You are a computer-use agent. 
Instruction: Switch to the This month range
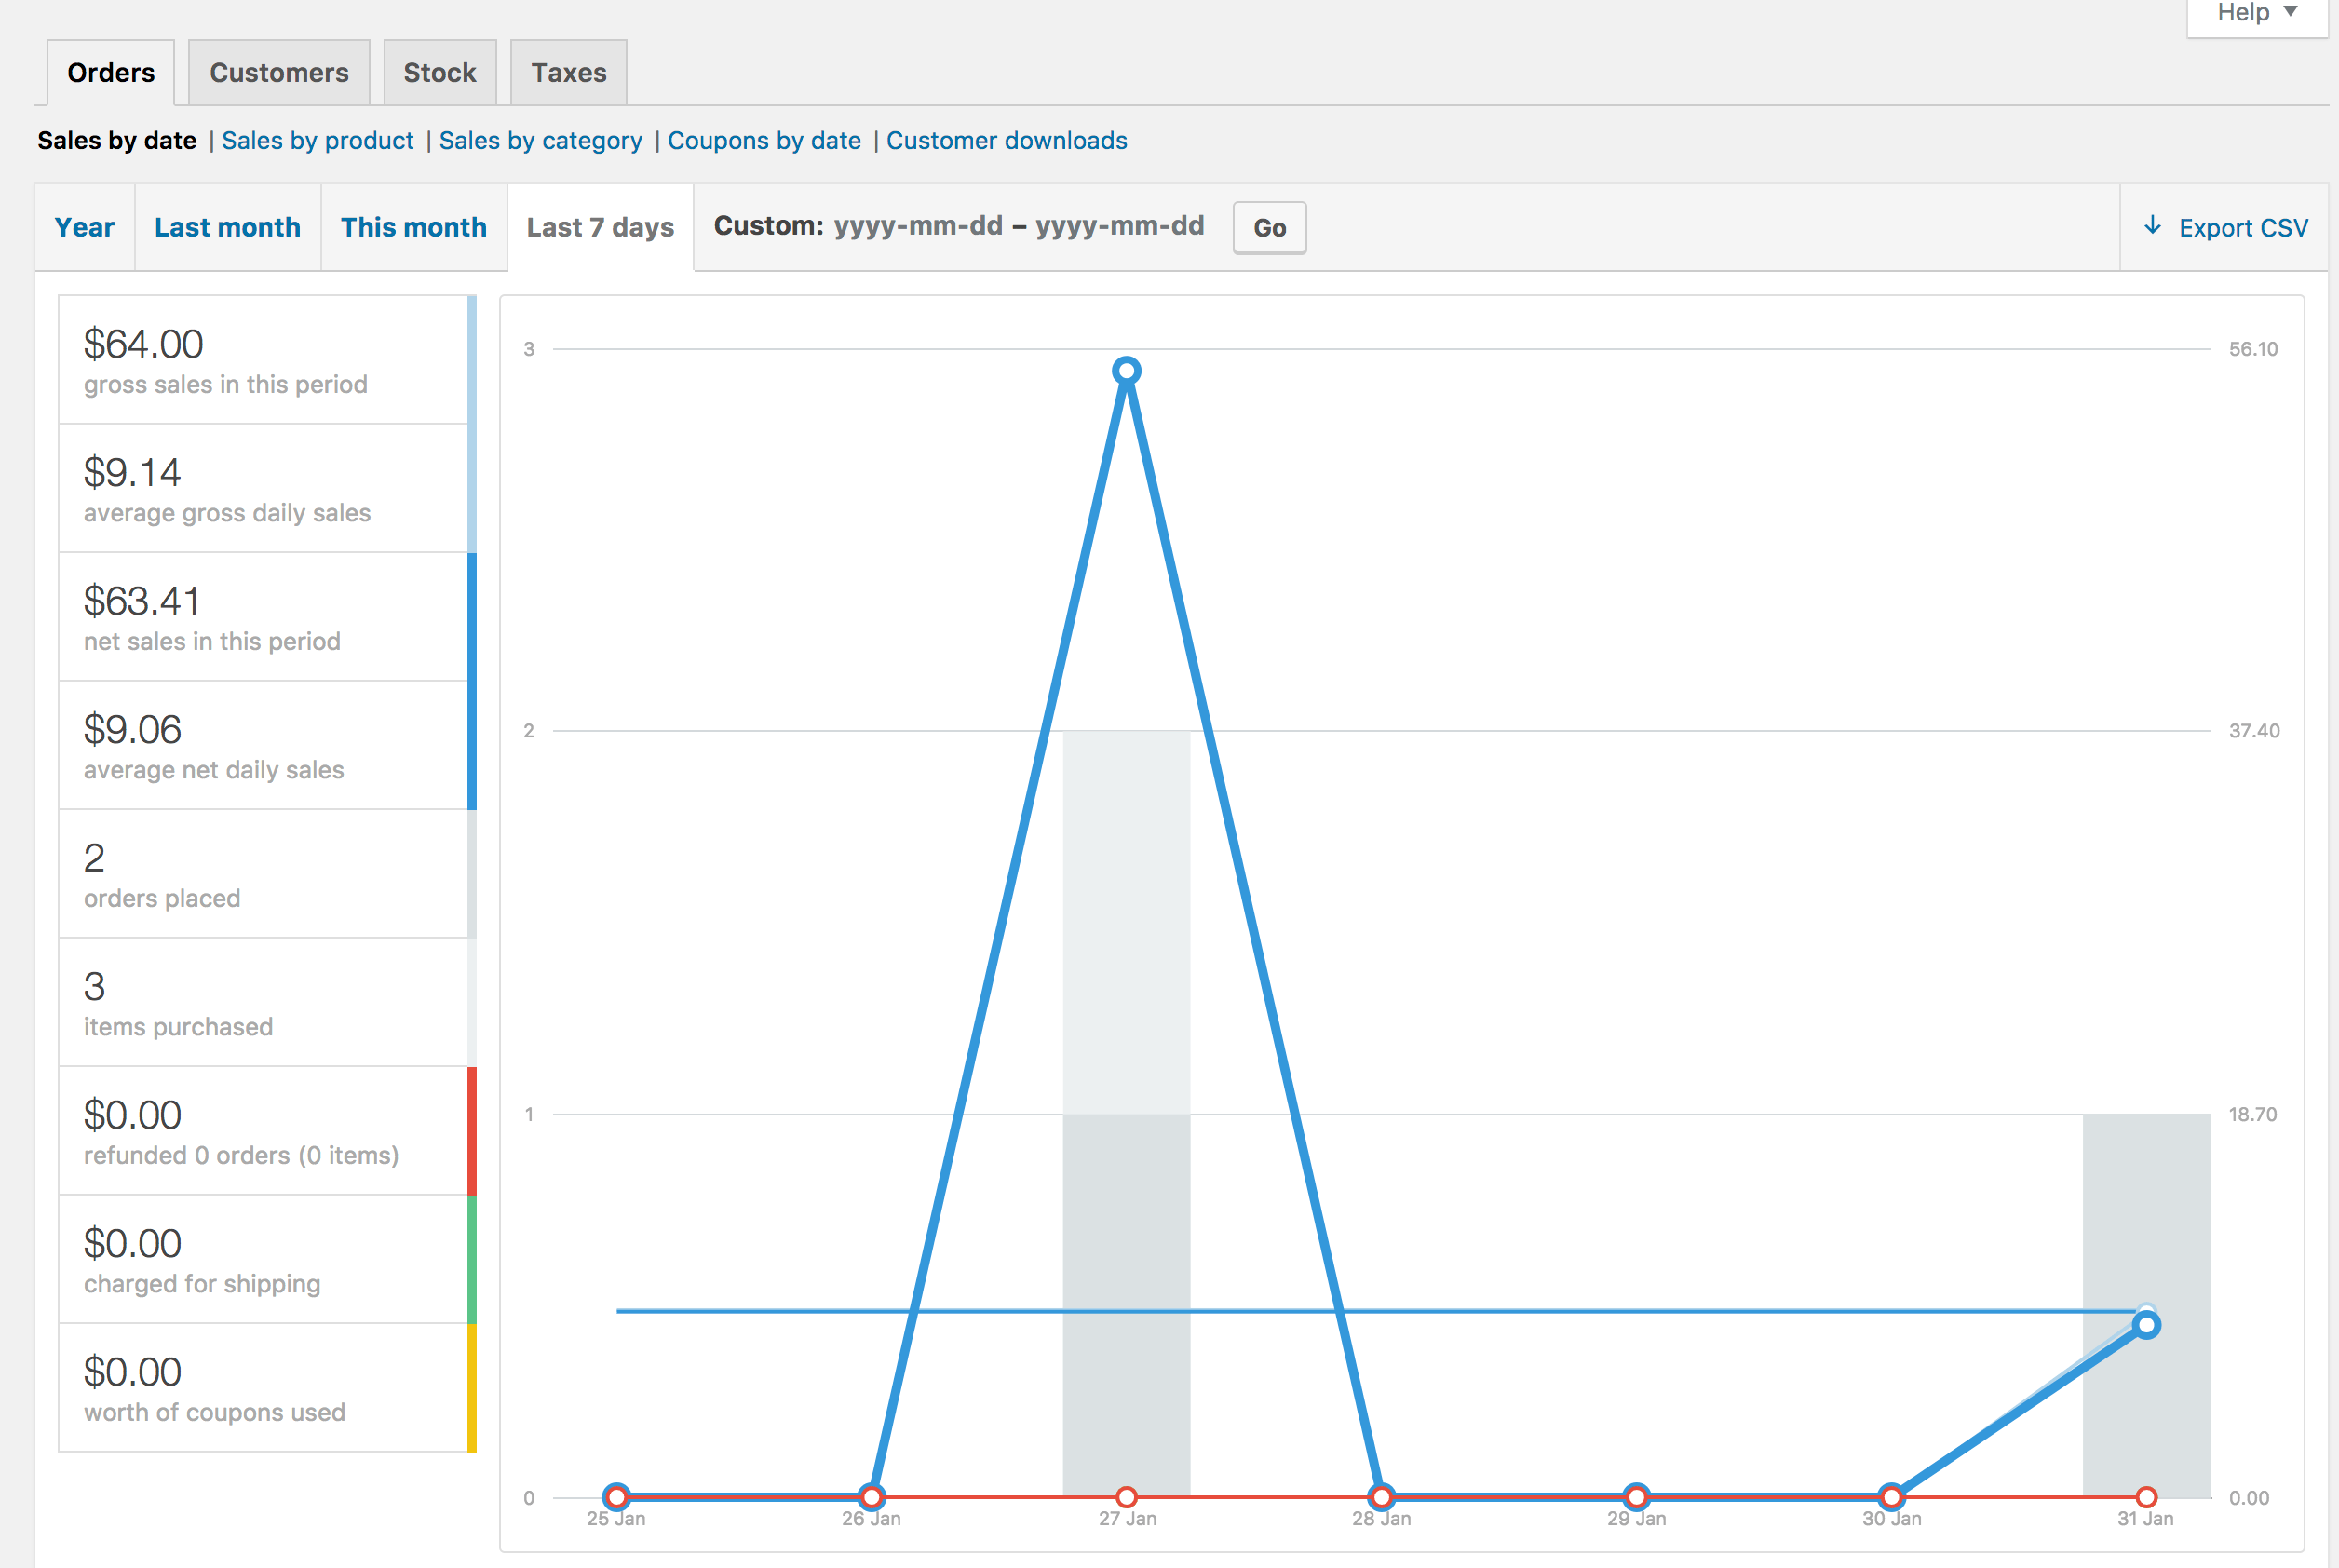[413, 228]
